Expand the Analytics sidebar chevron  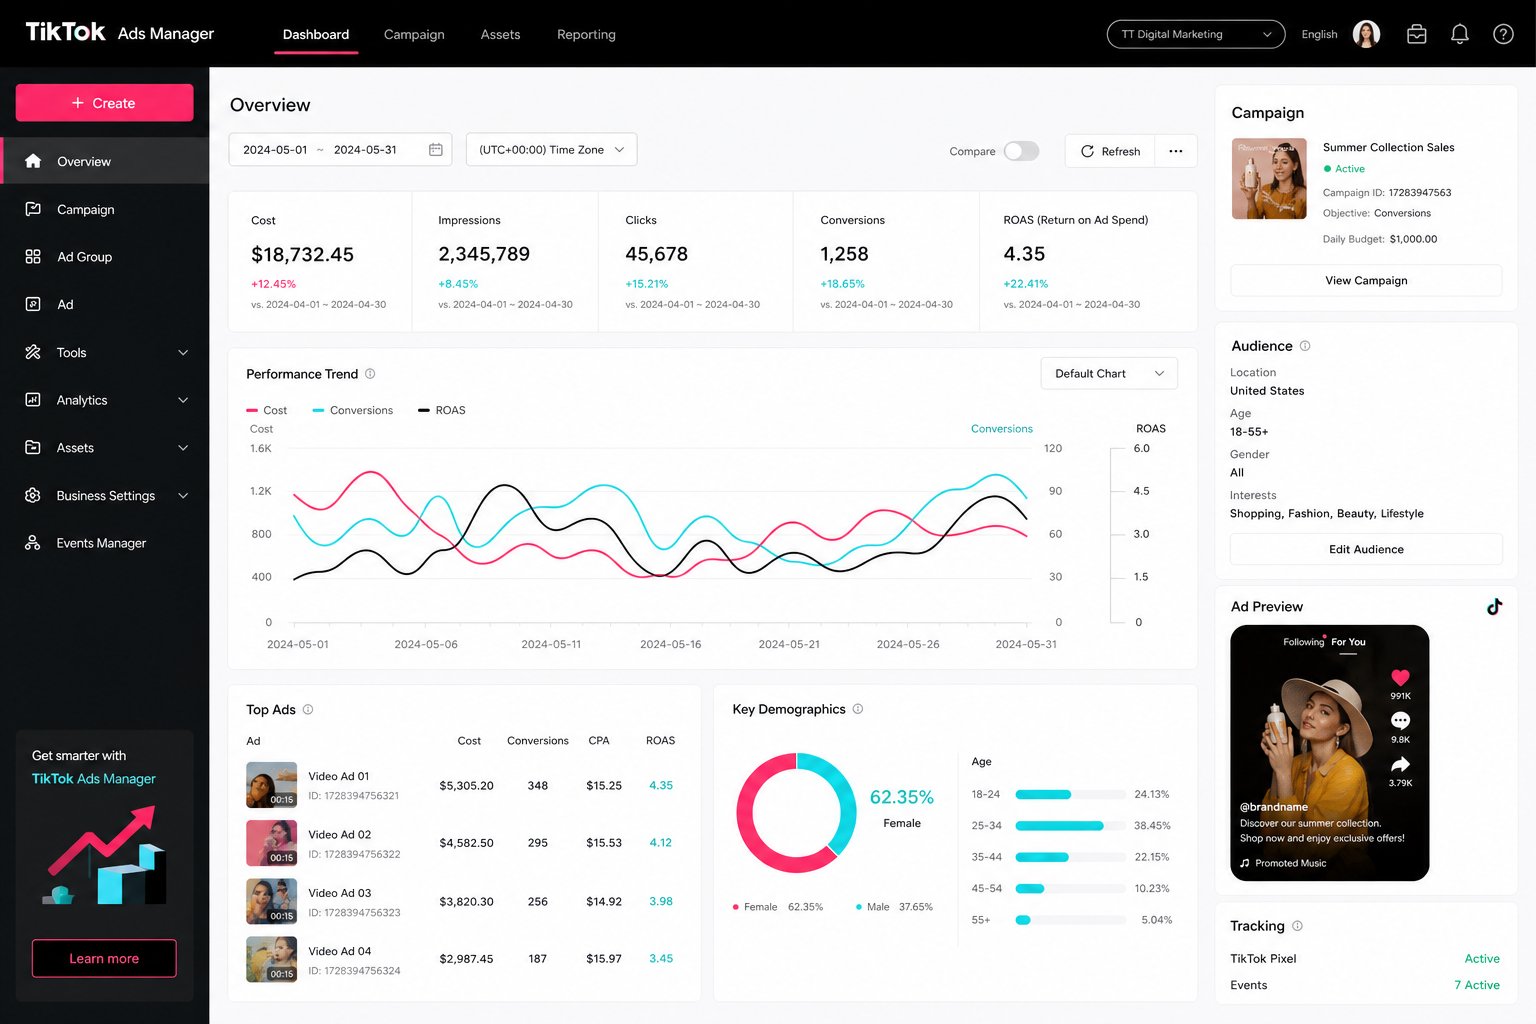183,400
